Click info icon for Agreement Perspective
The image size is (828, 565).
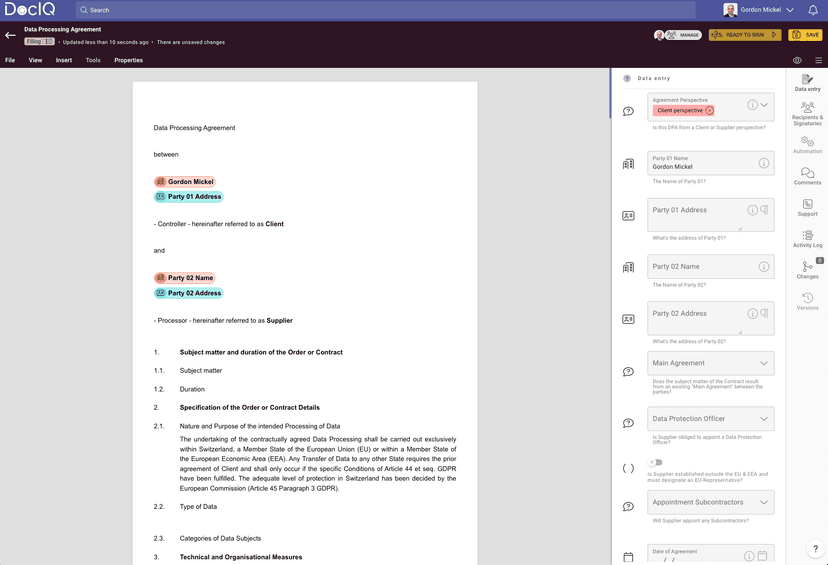(752, 105)
